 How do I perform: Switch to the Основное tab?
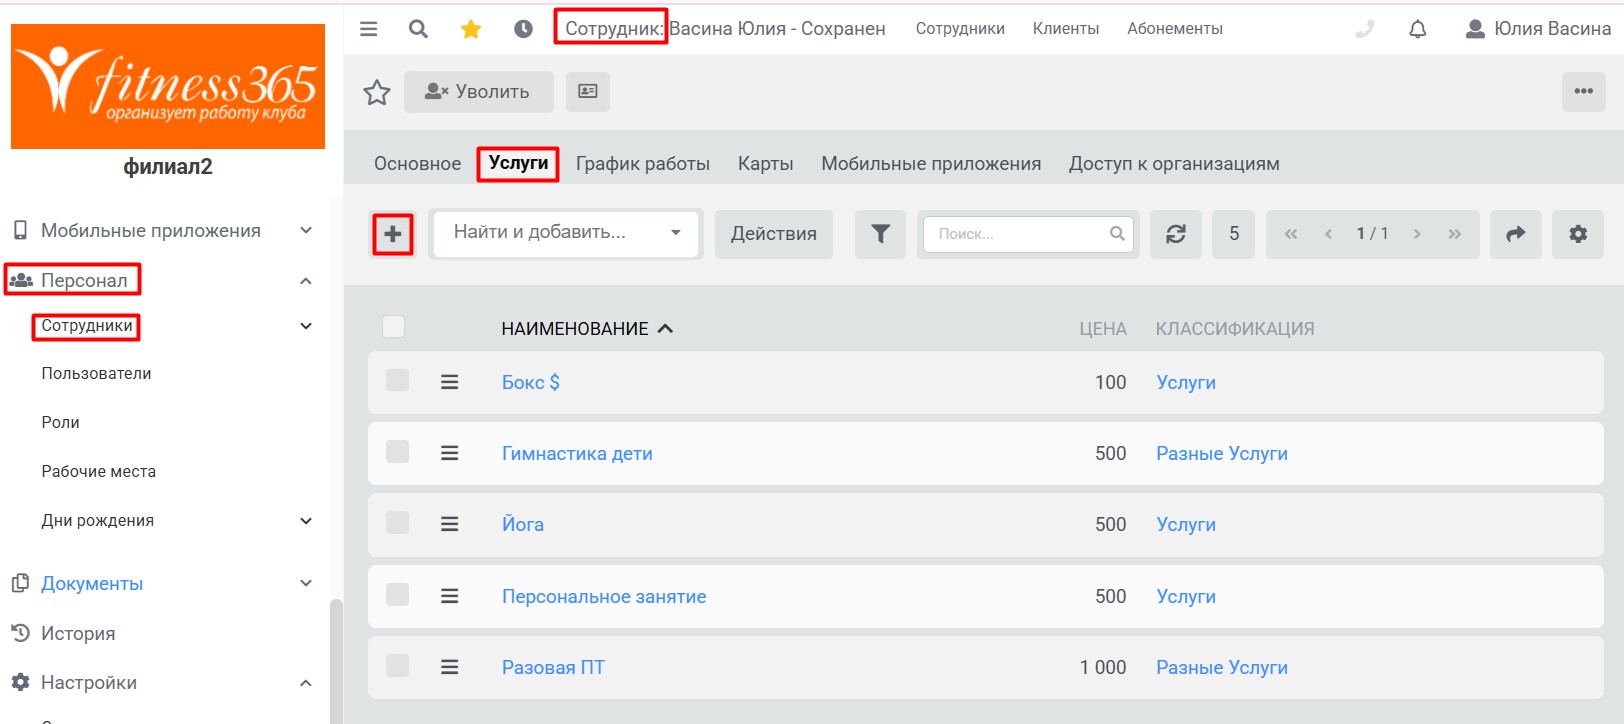click(x=418, y=164)
